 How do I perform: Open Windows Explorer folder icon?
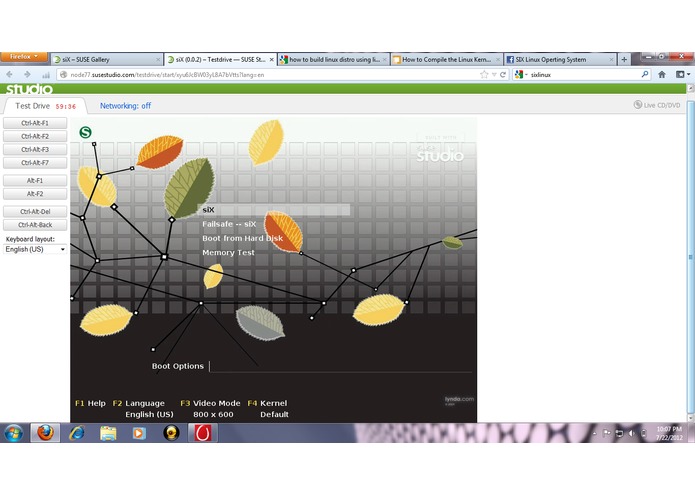[108, 433]
